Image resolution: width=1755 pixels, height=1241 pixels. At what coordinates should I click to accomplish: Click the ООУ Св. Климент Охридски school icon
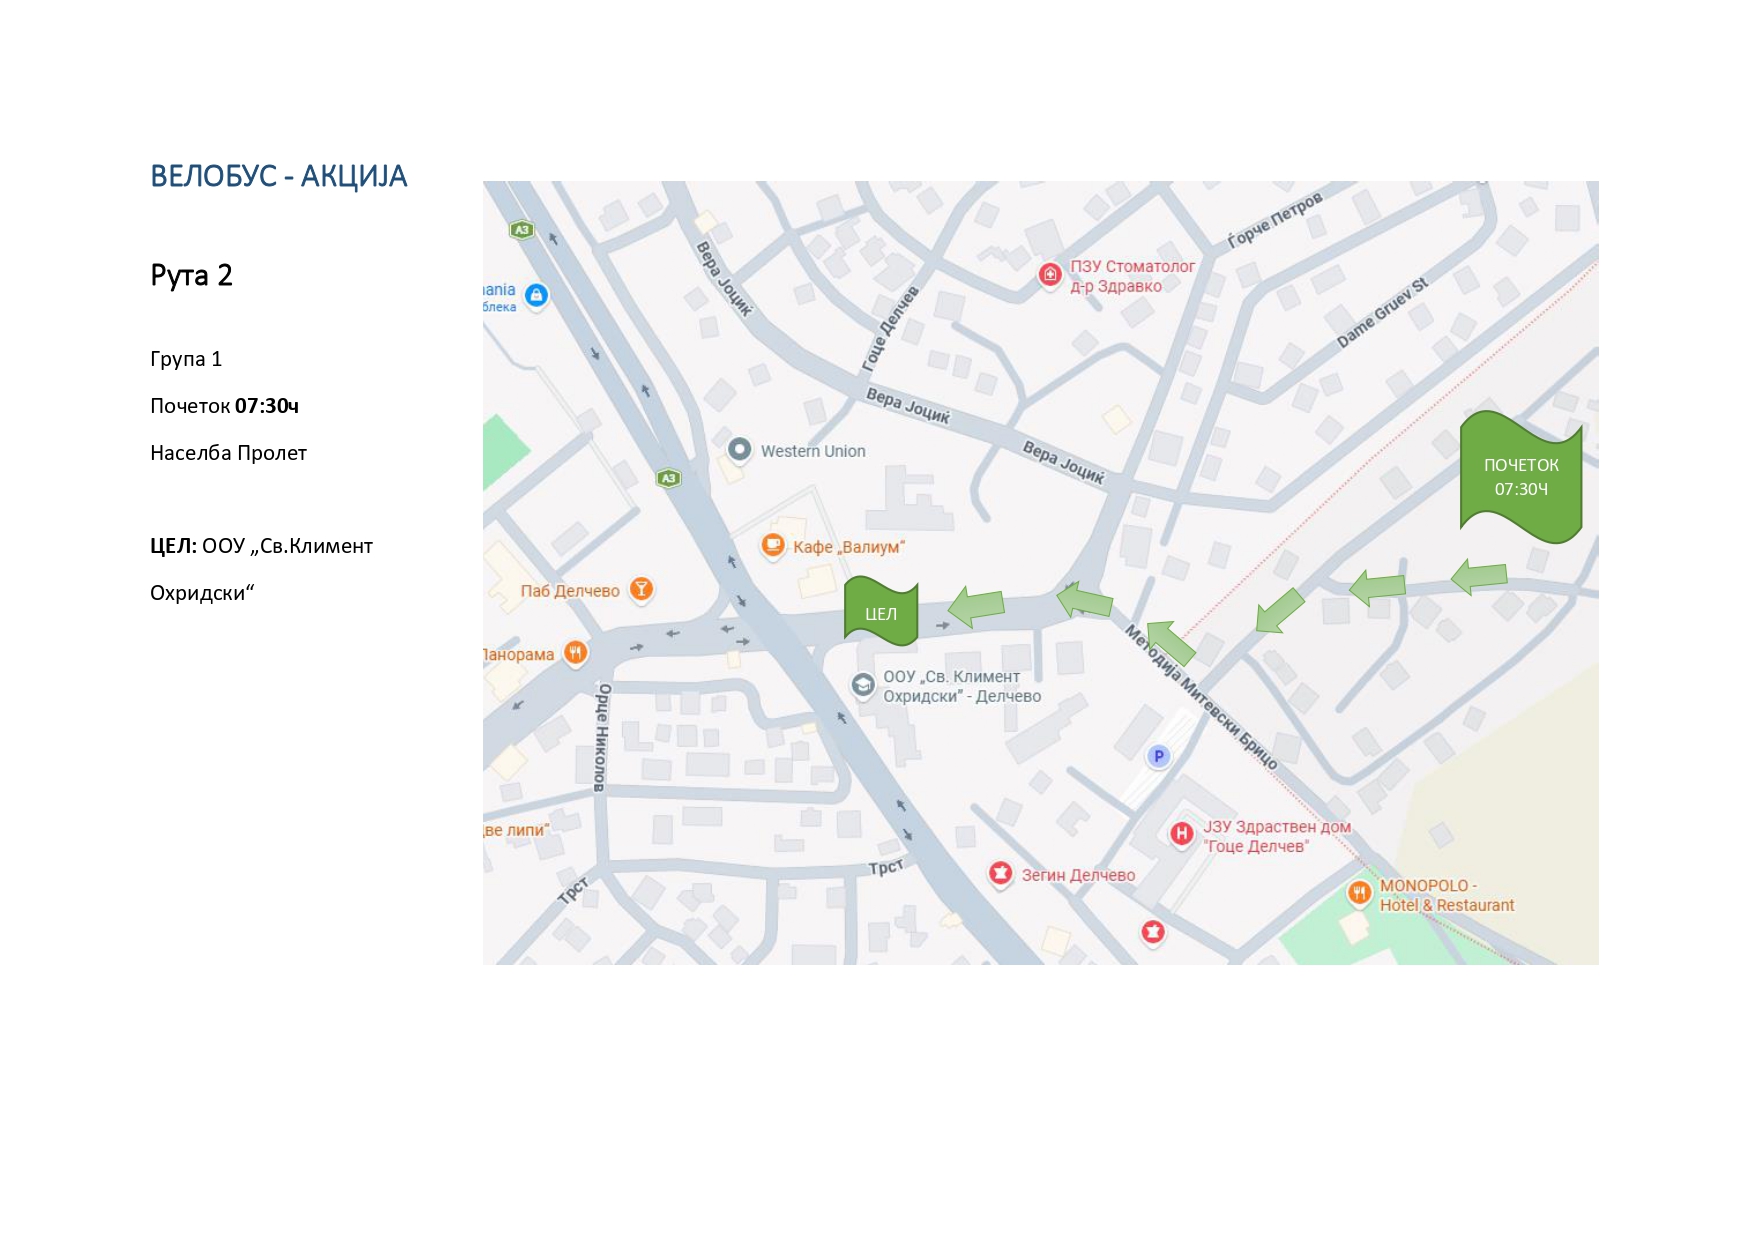(862, 685)
